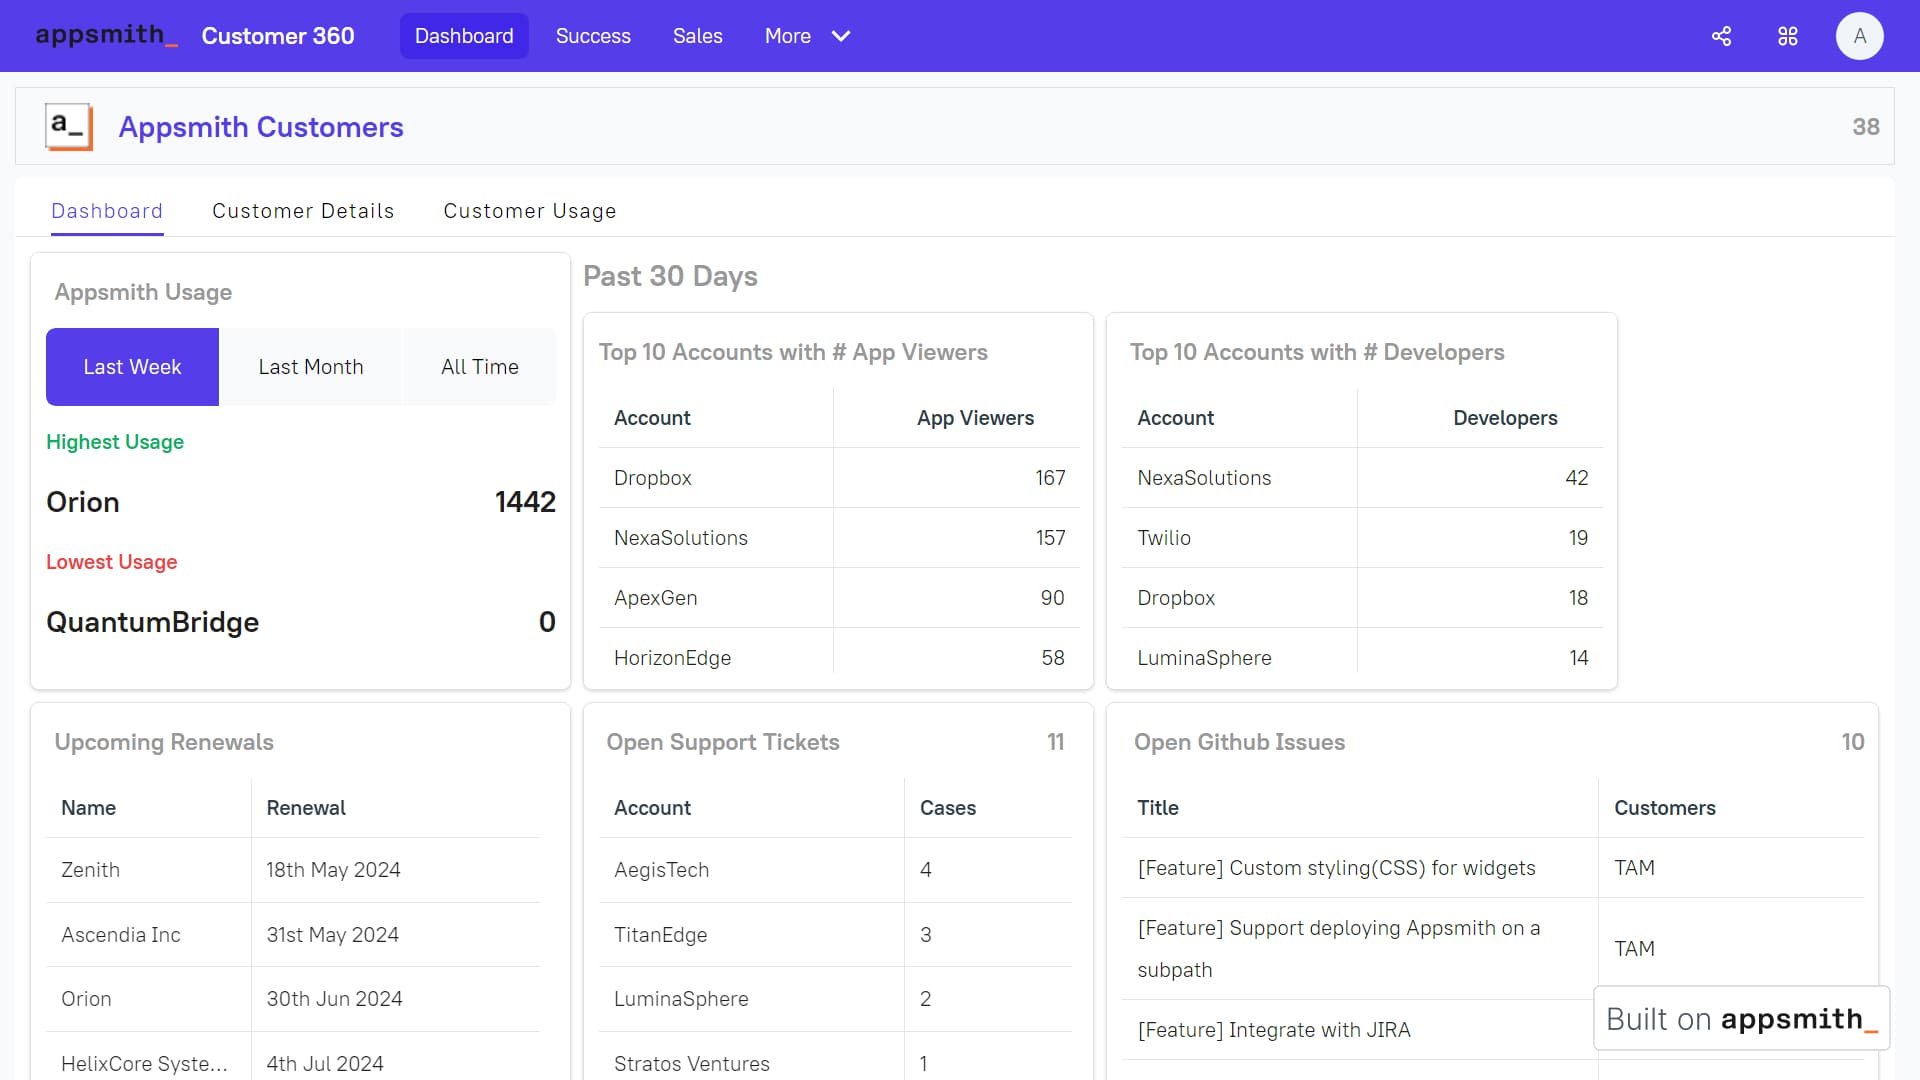The image size is (1920, 1080).
Task: Click the Dashboard navigation item
Action: click(463, 35)
